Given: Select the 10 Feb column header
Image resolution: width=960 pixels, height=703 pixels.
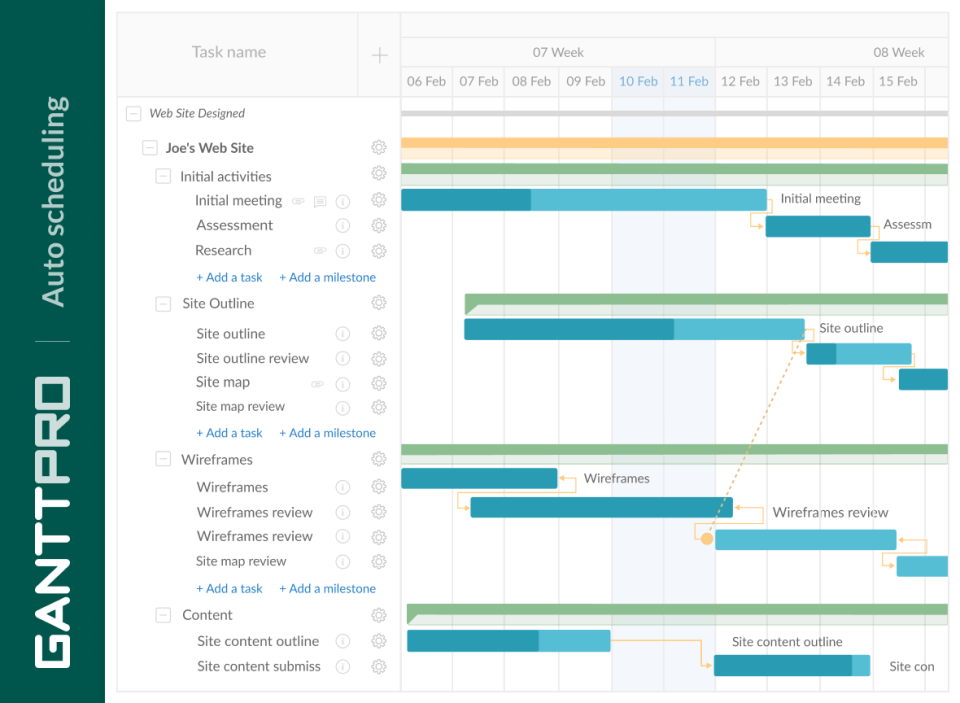Looking at the screenshot, I should pos(638,81).
